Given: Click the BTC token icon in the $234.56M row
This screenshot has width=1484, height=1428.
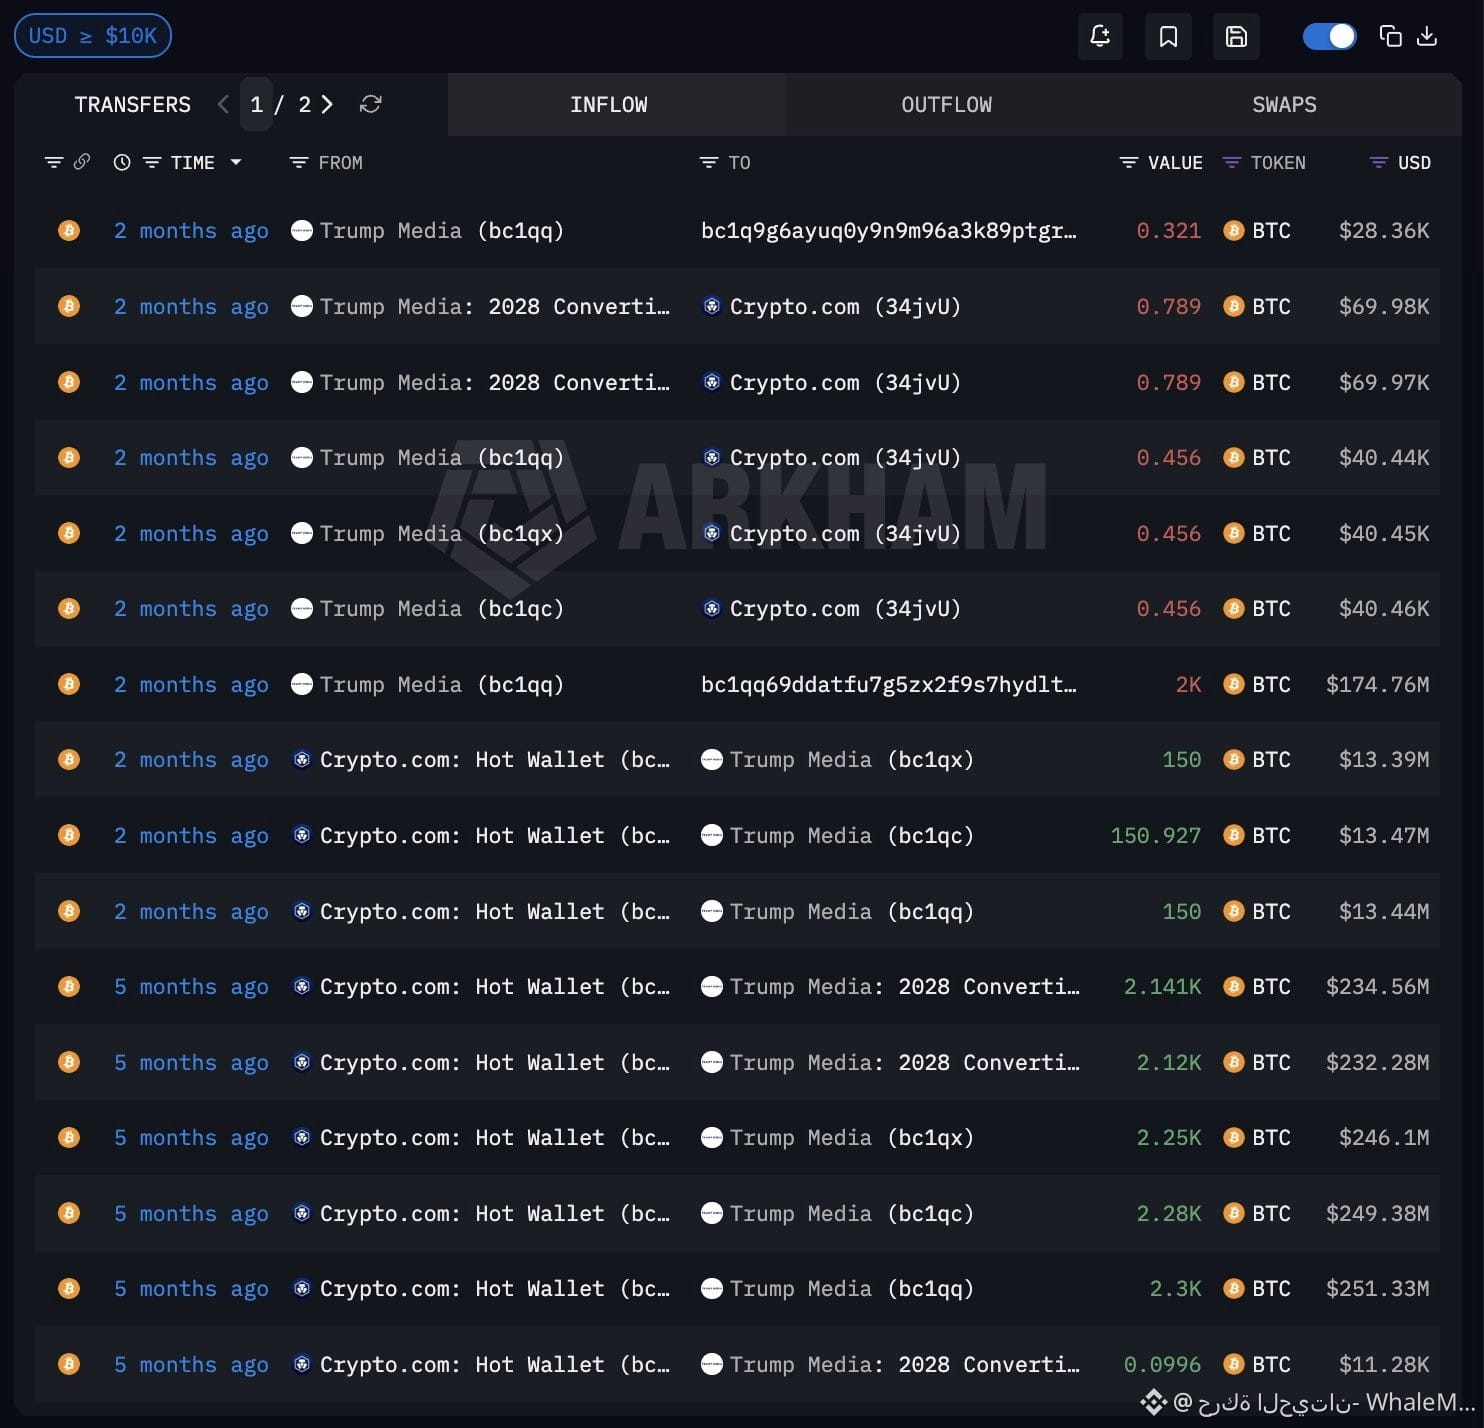Looking at the screenshot, I should (x=1234, y=986).
